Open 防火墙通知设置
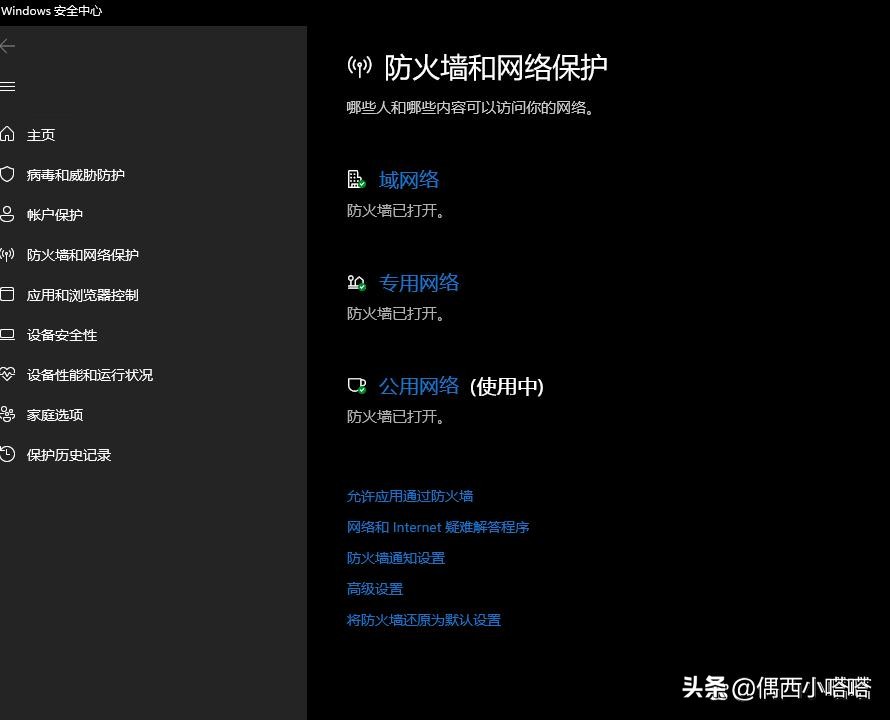Screen dimensions: 890x720 click(395, 557)
